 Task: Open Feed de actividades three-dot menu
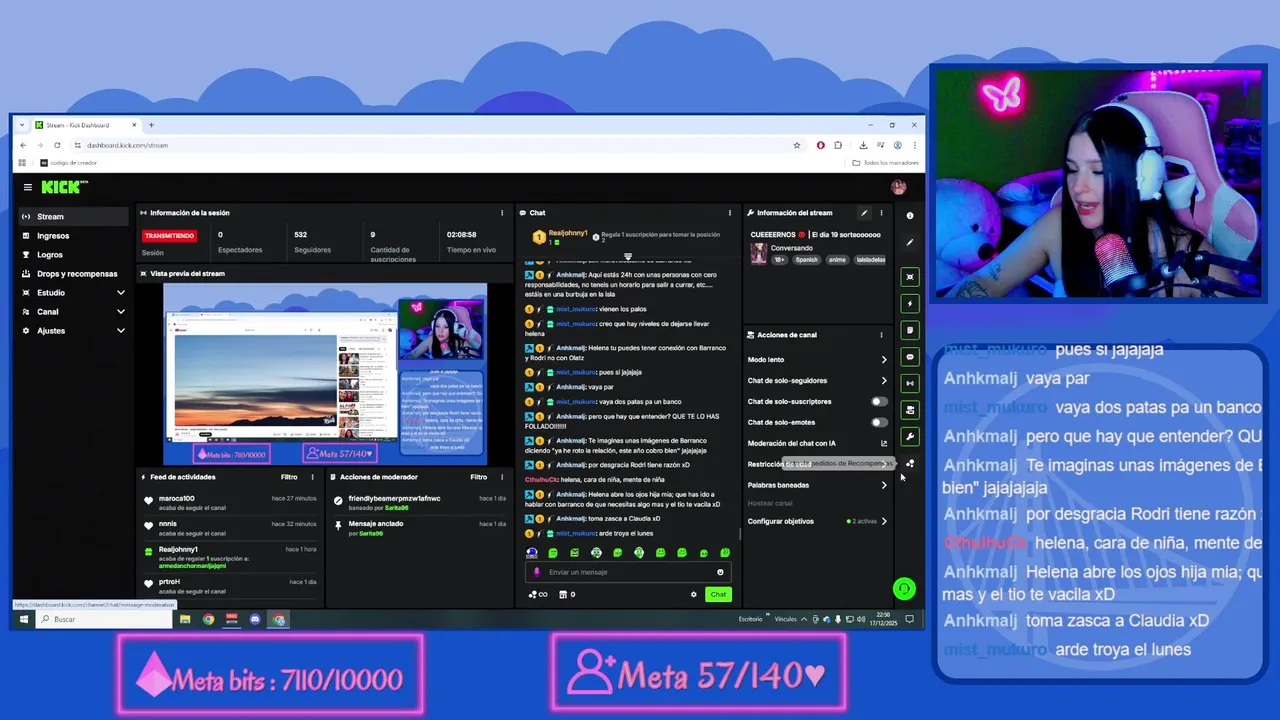tap(314, 477)
